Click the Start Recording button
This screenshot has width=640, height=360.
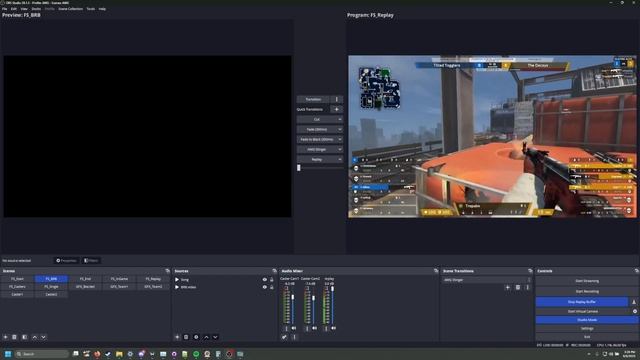point(587,291)
